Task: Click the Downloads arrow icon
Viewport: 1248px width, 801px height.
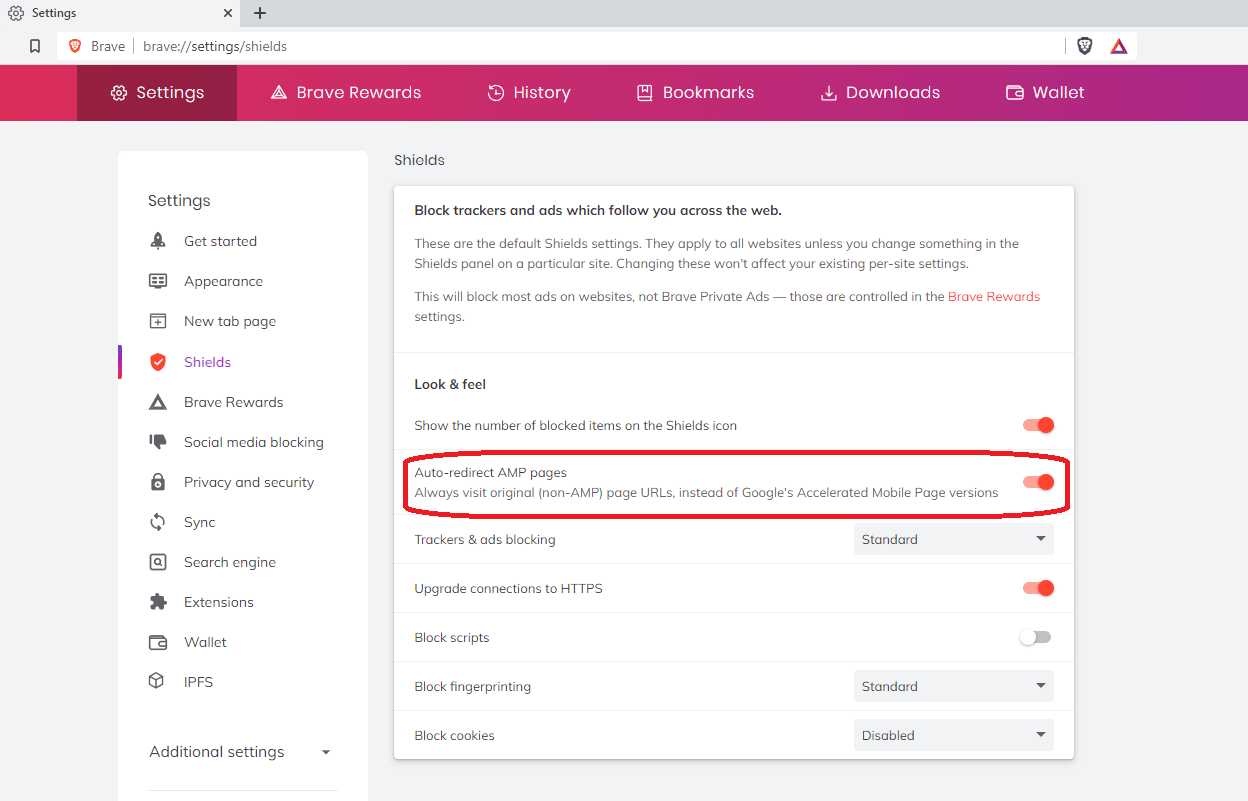Action: pyautogui.click(x=828, y=93)
